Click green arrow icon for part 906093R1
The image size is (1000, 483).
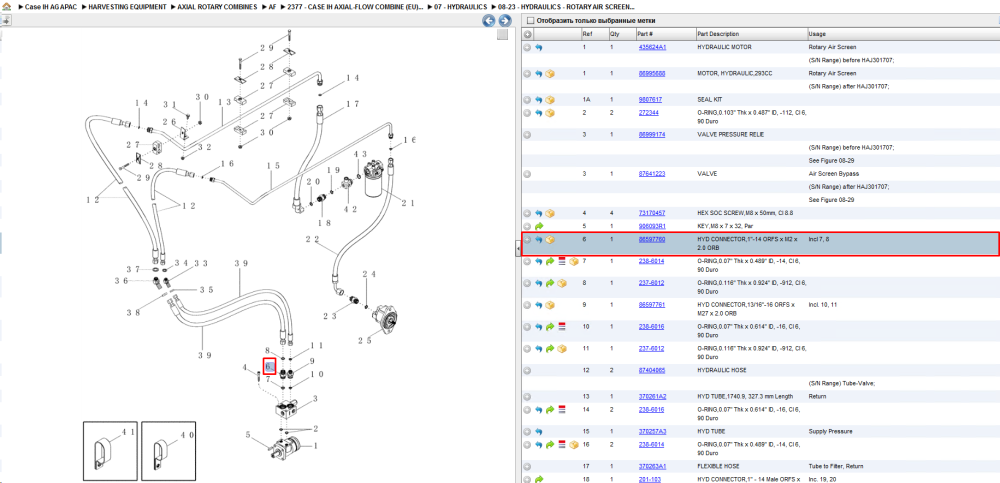point(539,226)
